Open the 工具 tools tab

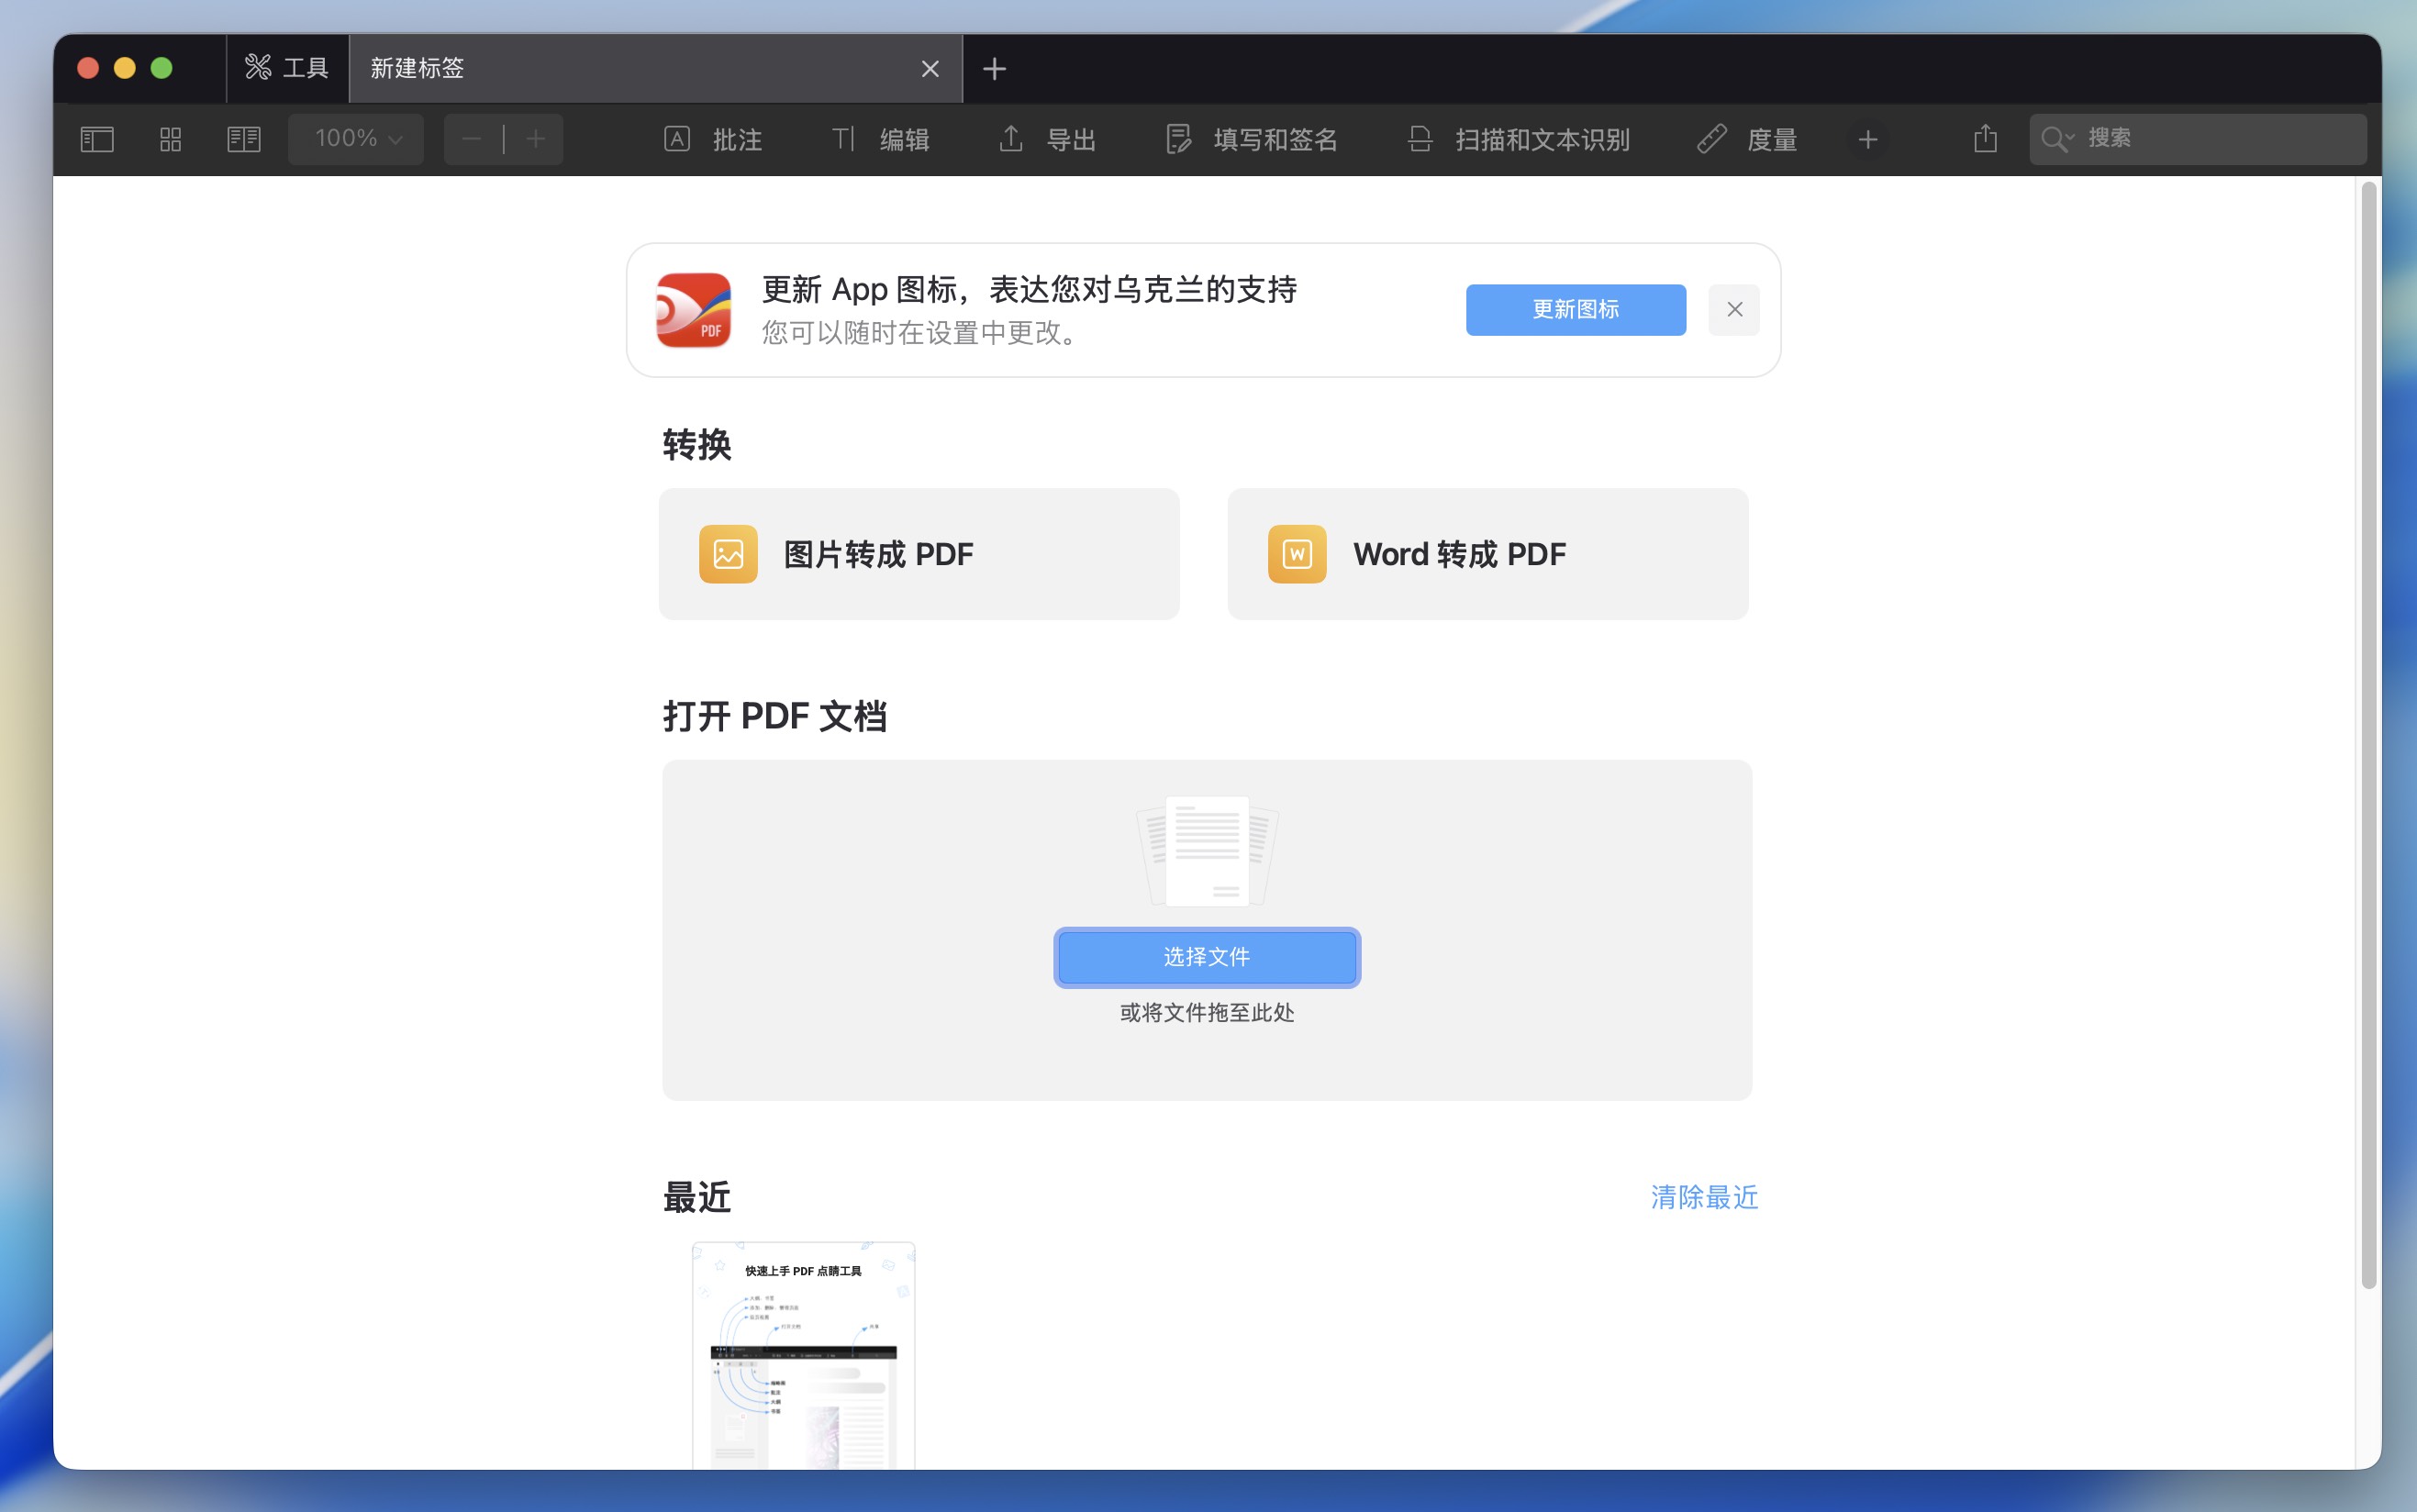tap(288, 68)
